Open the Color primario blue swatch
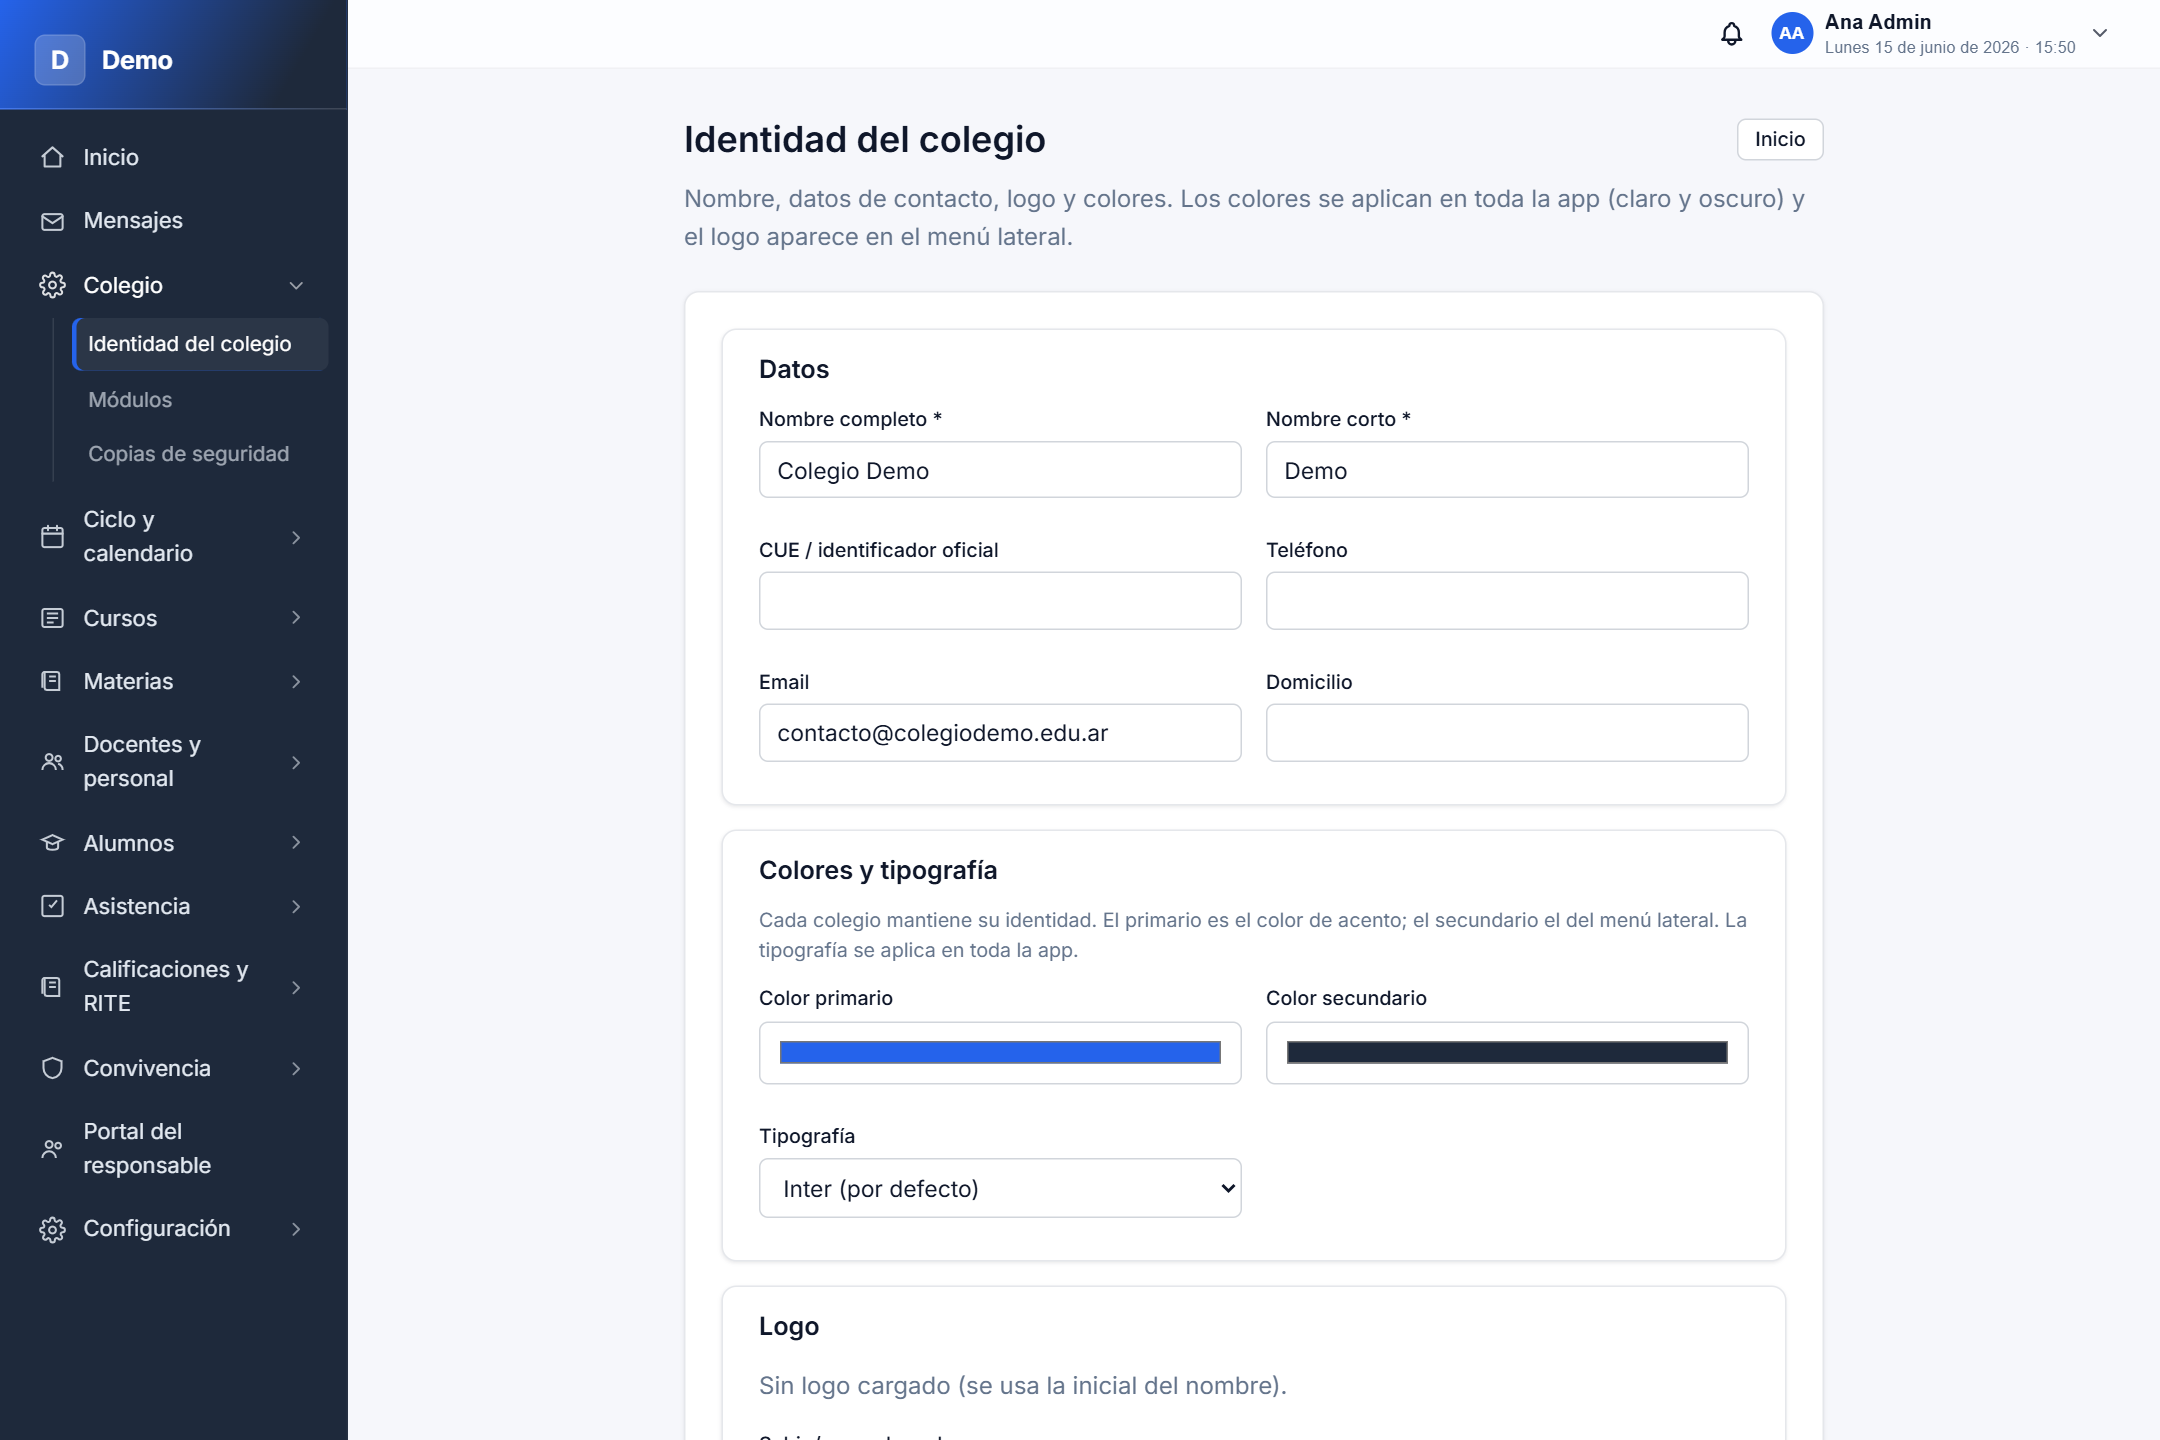The image size is (2160, 1440). tap(1000, 1053)
